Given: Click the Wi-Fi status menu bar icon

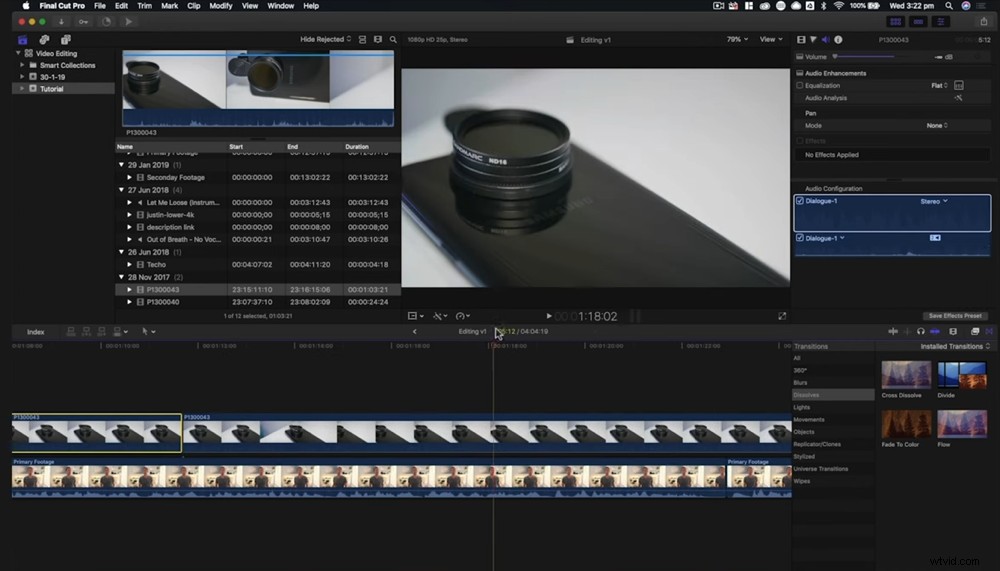Looking at the screenshot, I should (839, 6).
